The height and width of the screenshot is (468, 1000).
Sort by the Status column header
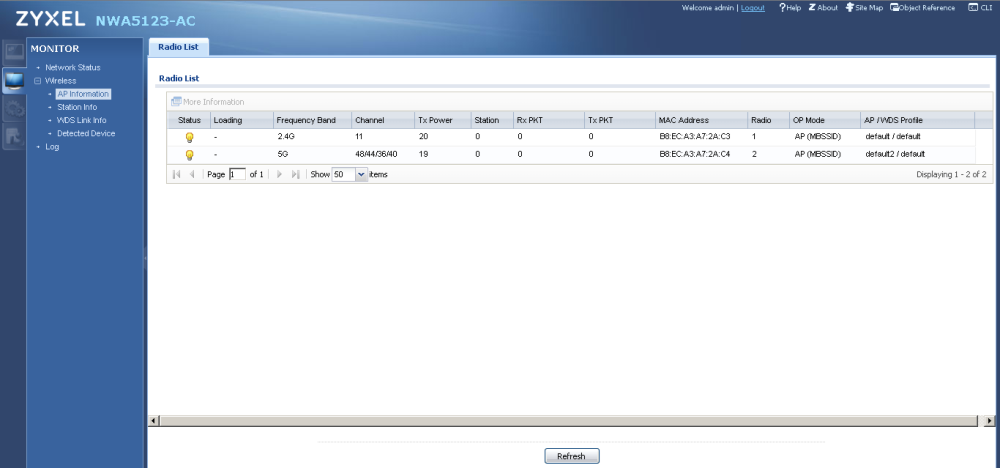tap(189, 120)
